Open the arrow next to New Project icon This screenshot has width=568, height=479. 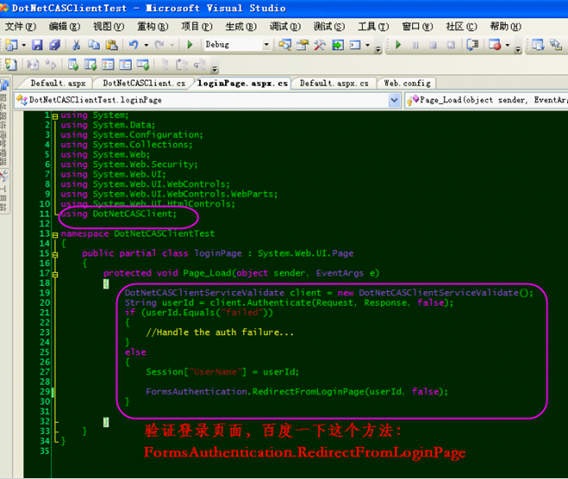(x=24, y=45)
